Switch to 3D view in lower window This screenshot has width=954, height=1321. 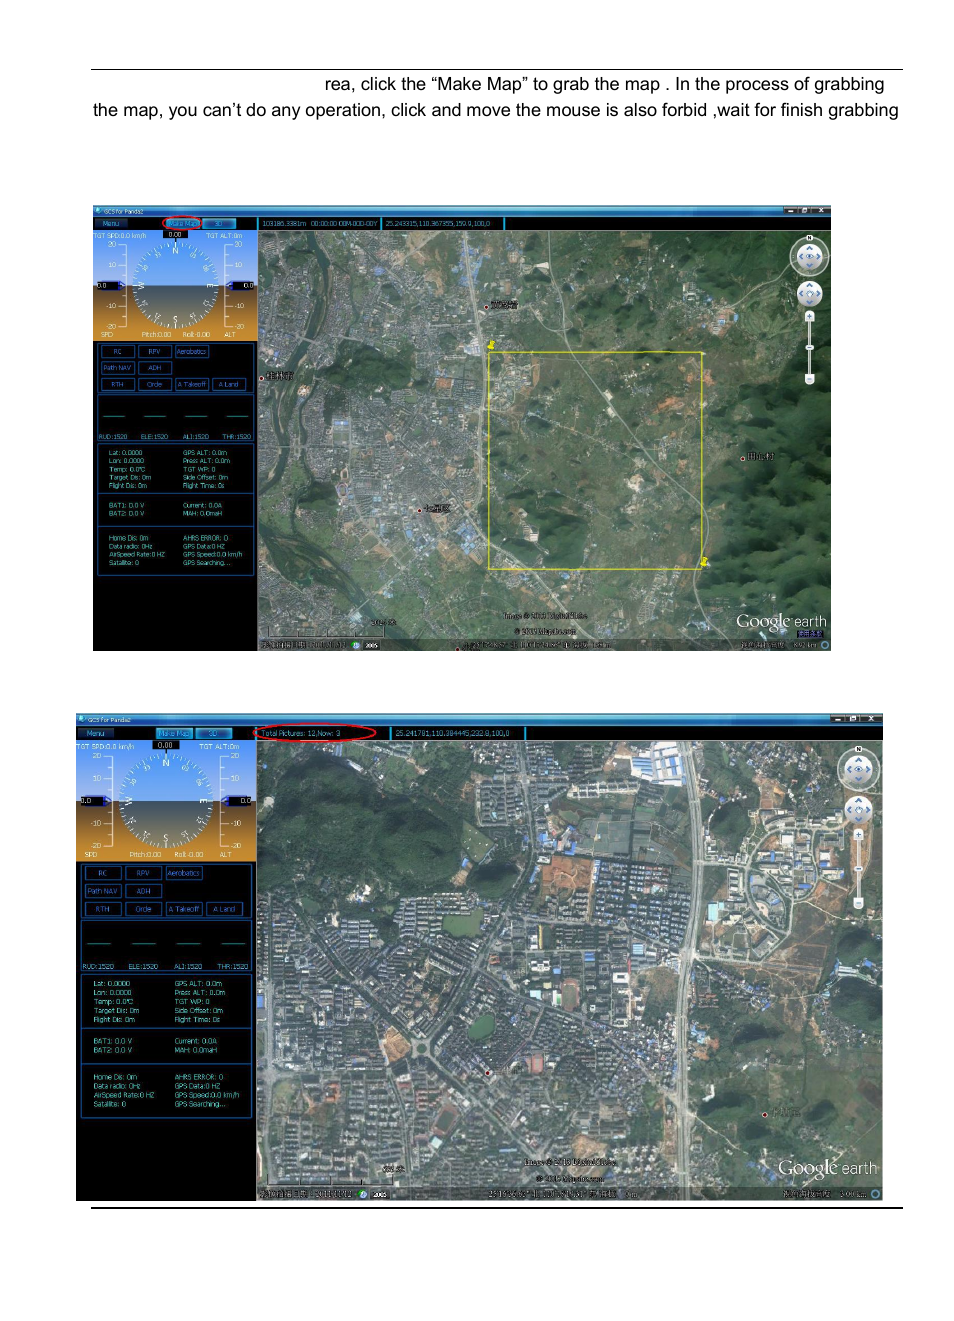[212, 733]
